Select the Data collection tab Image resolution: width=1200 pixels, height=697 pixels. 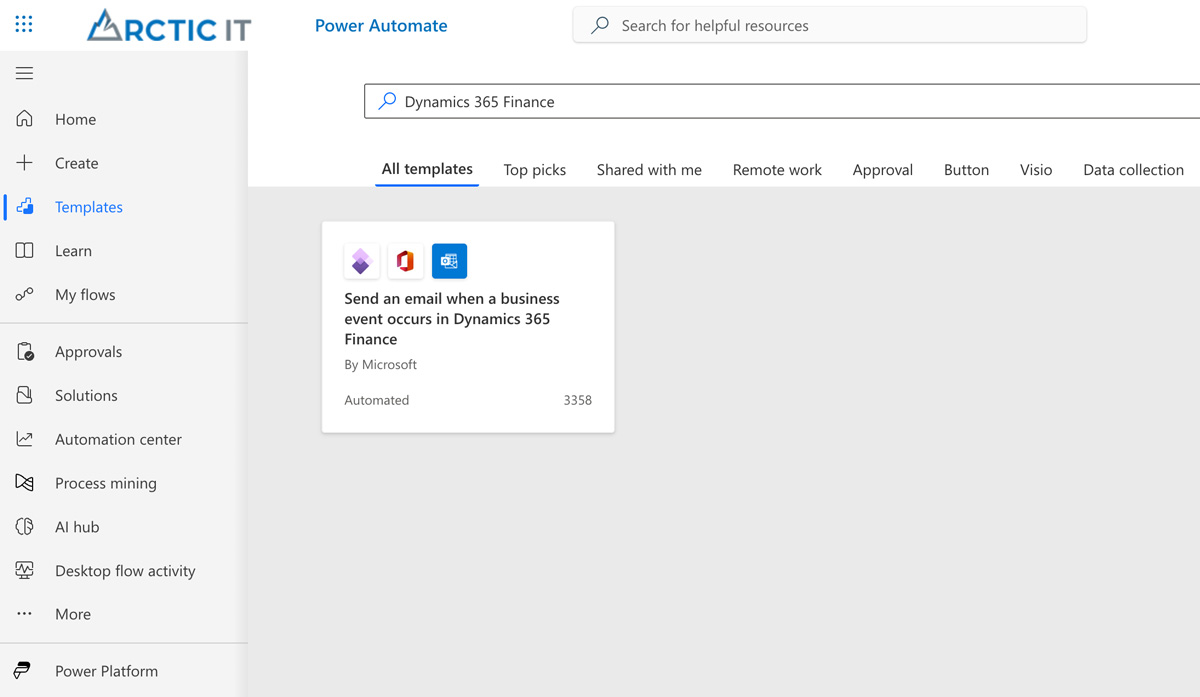click(1133, 170)
